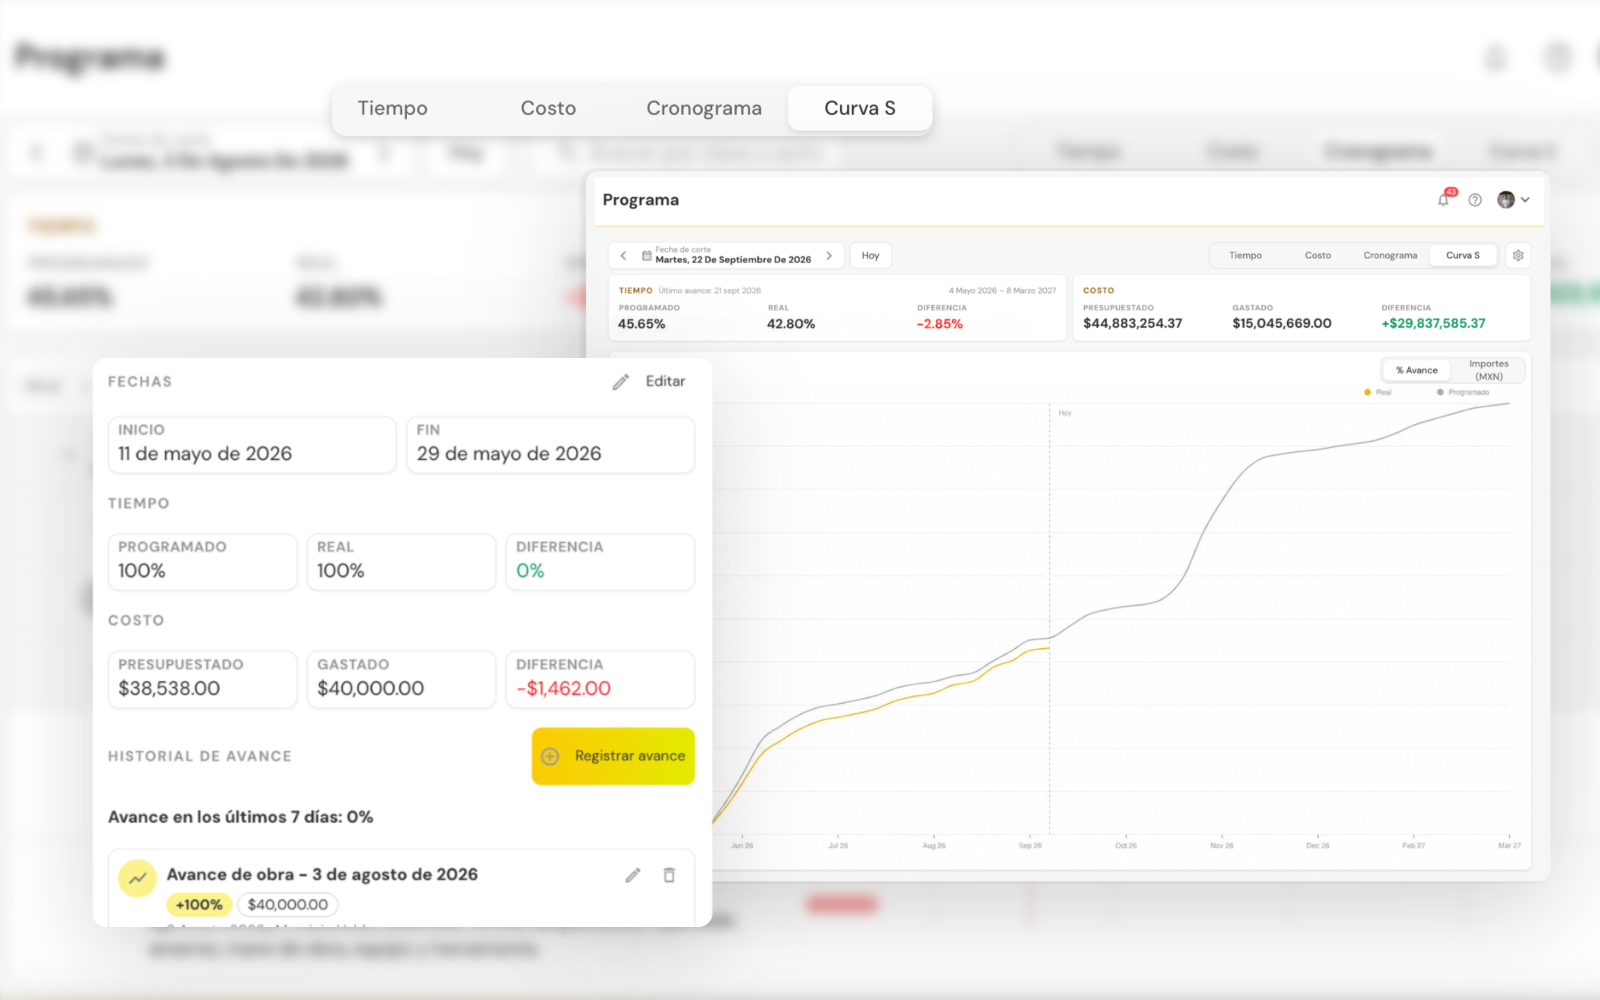The width and height of the screenshot is (1600, 1000).
Task: Select Curva S in the enlarged tab strip
Action: click(x=860, y=108)
